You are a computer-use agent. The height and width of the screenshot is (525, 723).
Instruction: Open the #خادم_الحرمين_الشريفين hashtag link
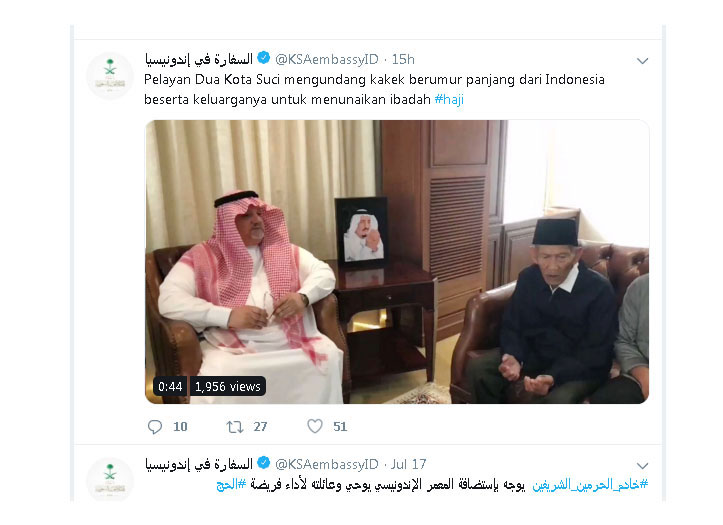589,485
